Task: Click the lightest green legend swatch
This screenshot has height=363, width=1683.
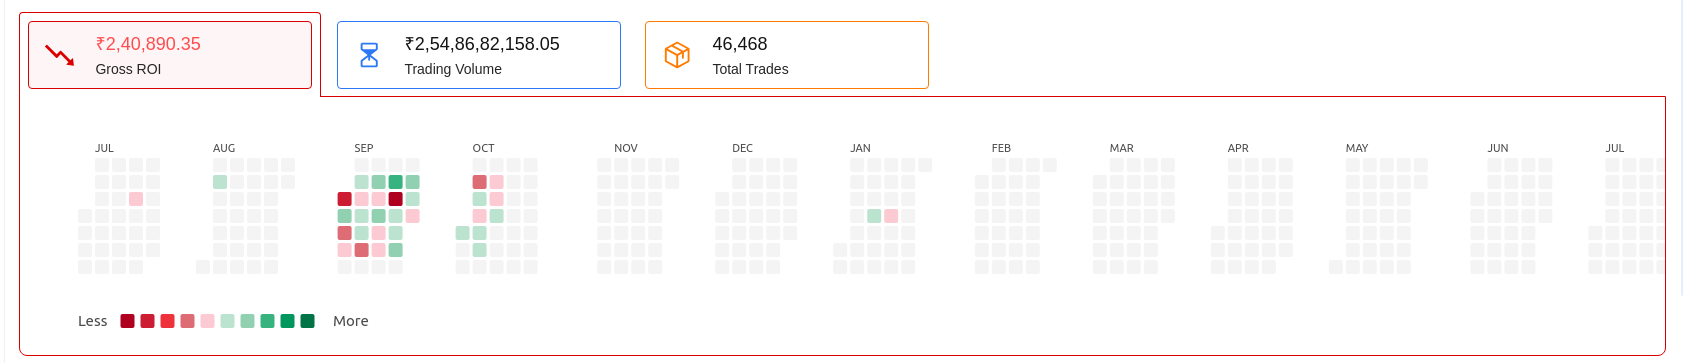Action: (227, 321)
